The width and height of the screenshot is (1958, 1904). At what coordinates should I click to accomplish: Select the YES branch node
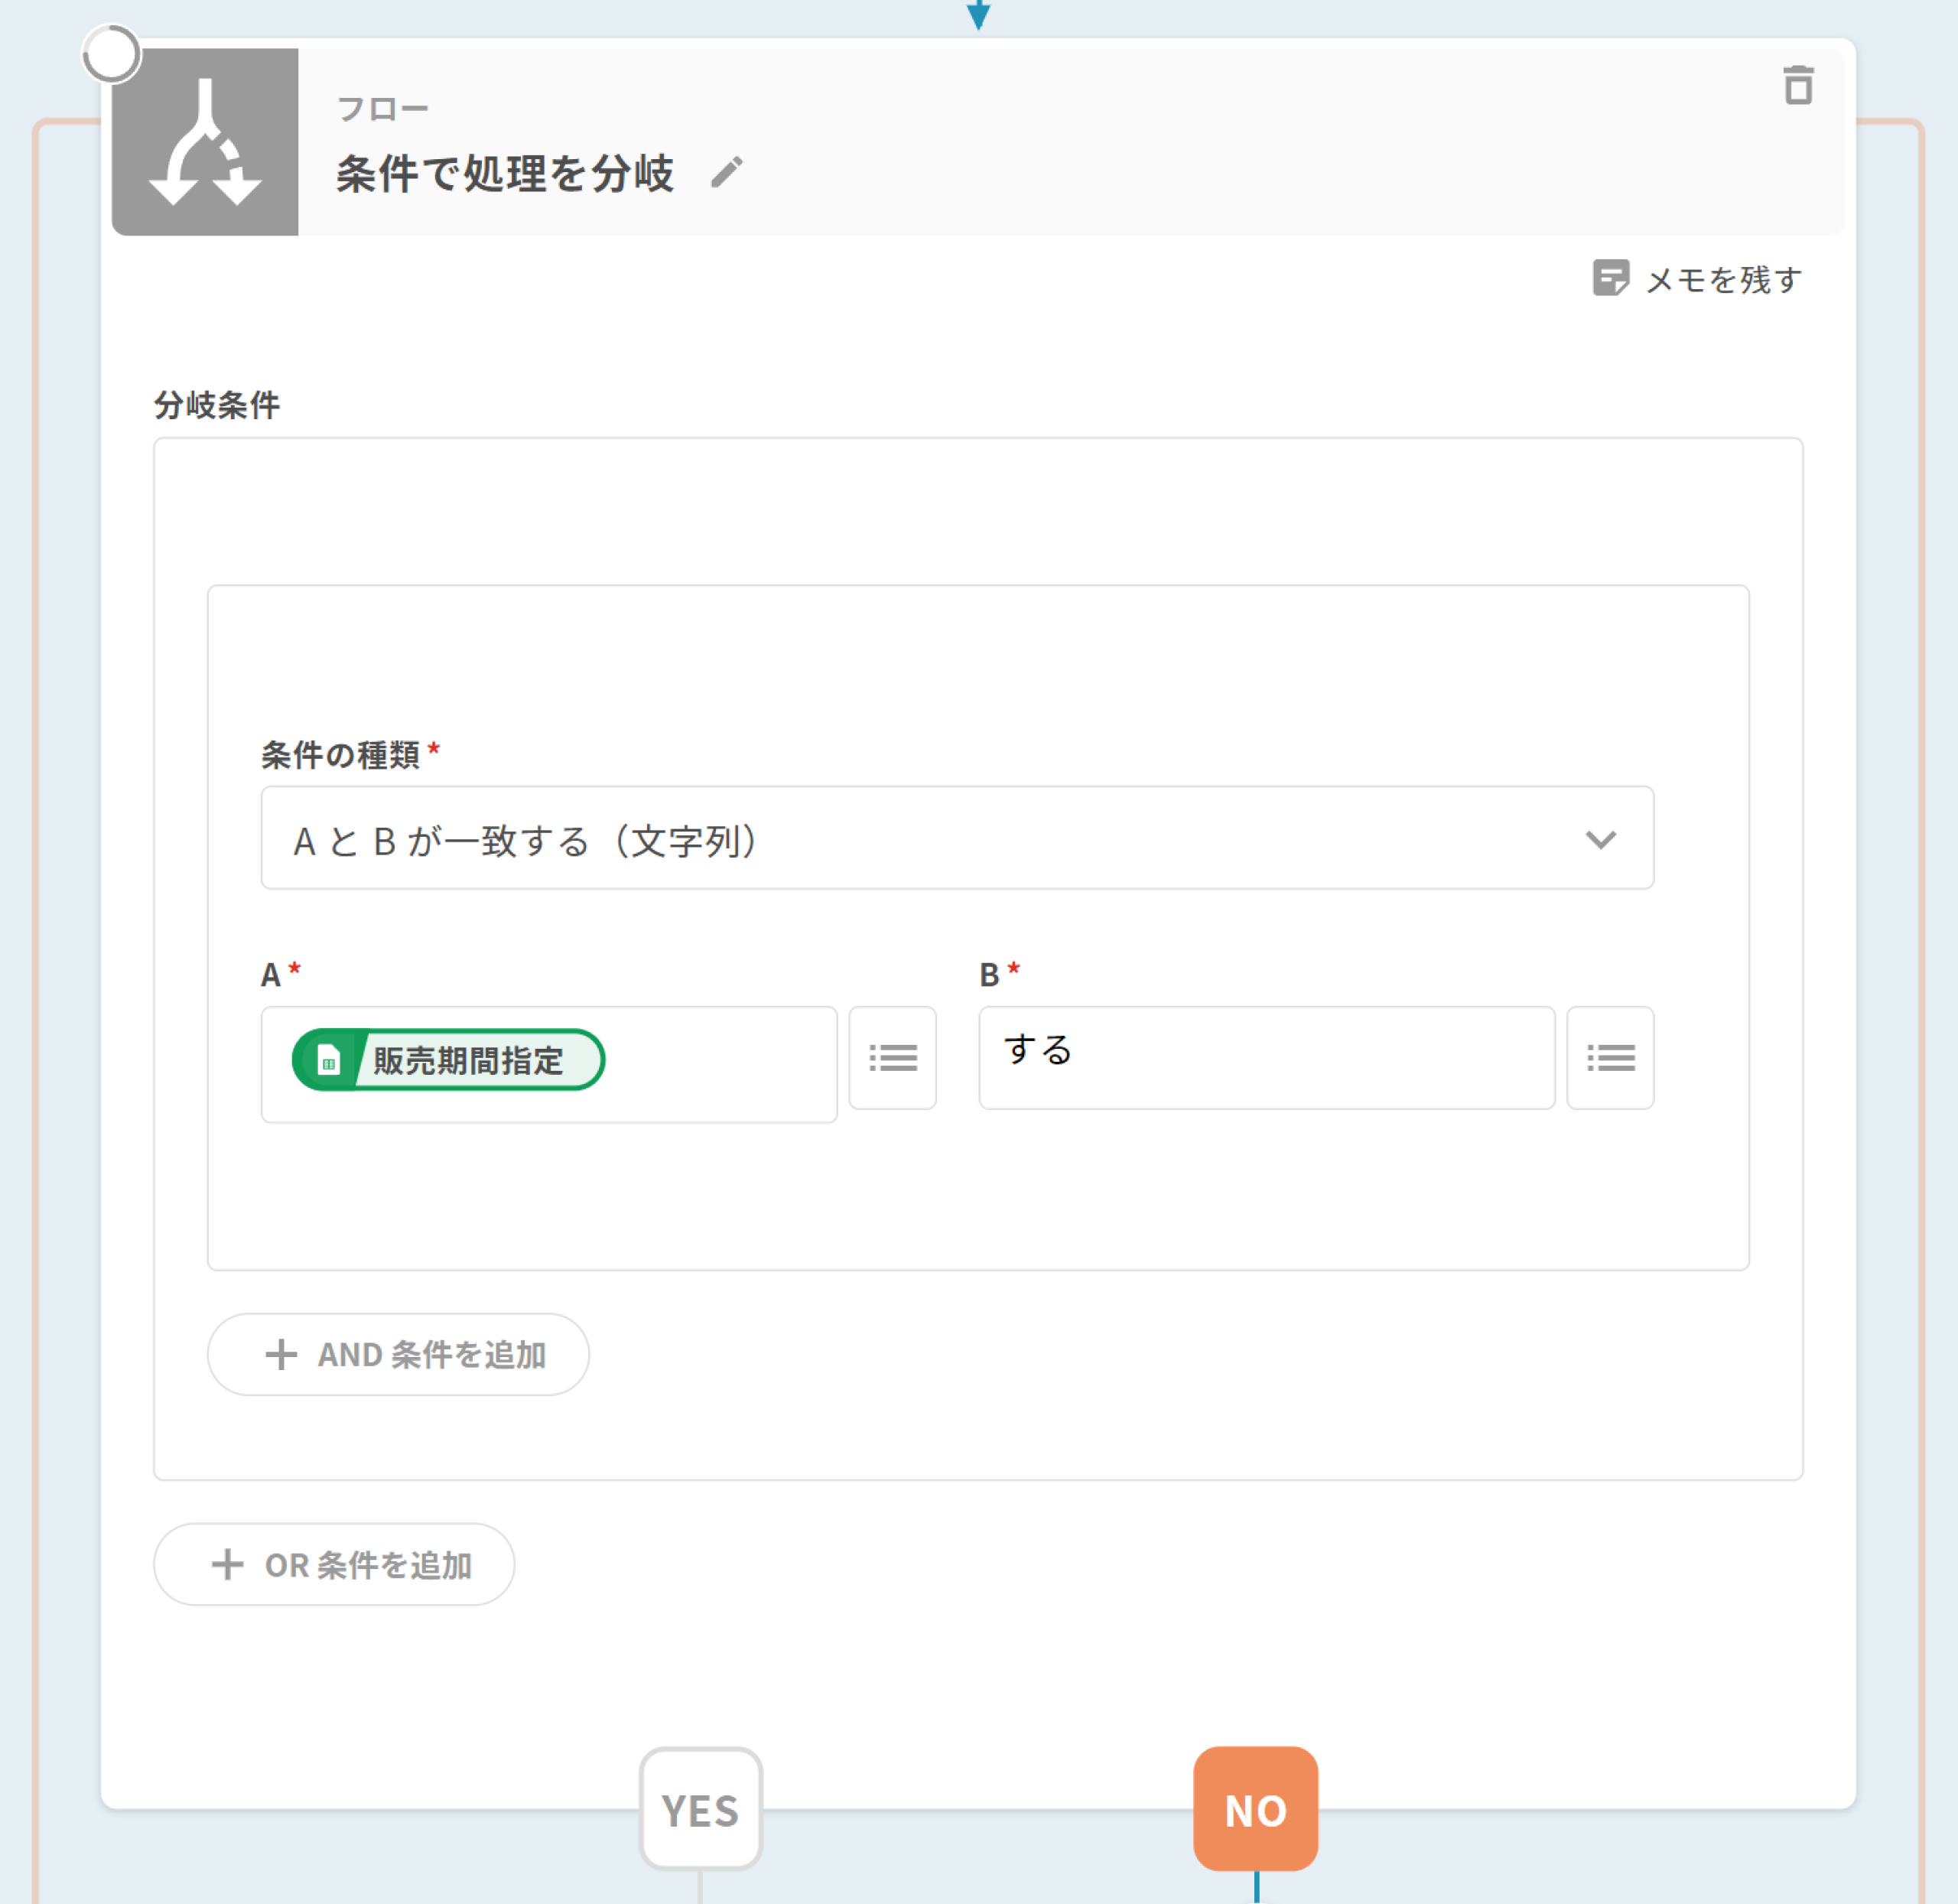pyautogui.click(x=700, y=1809)
